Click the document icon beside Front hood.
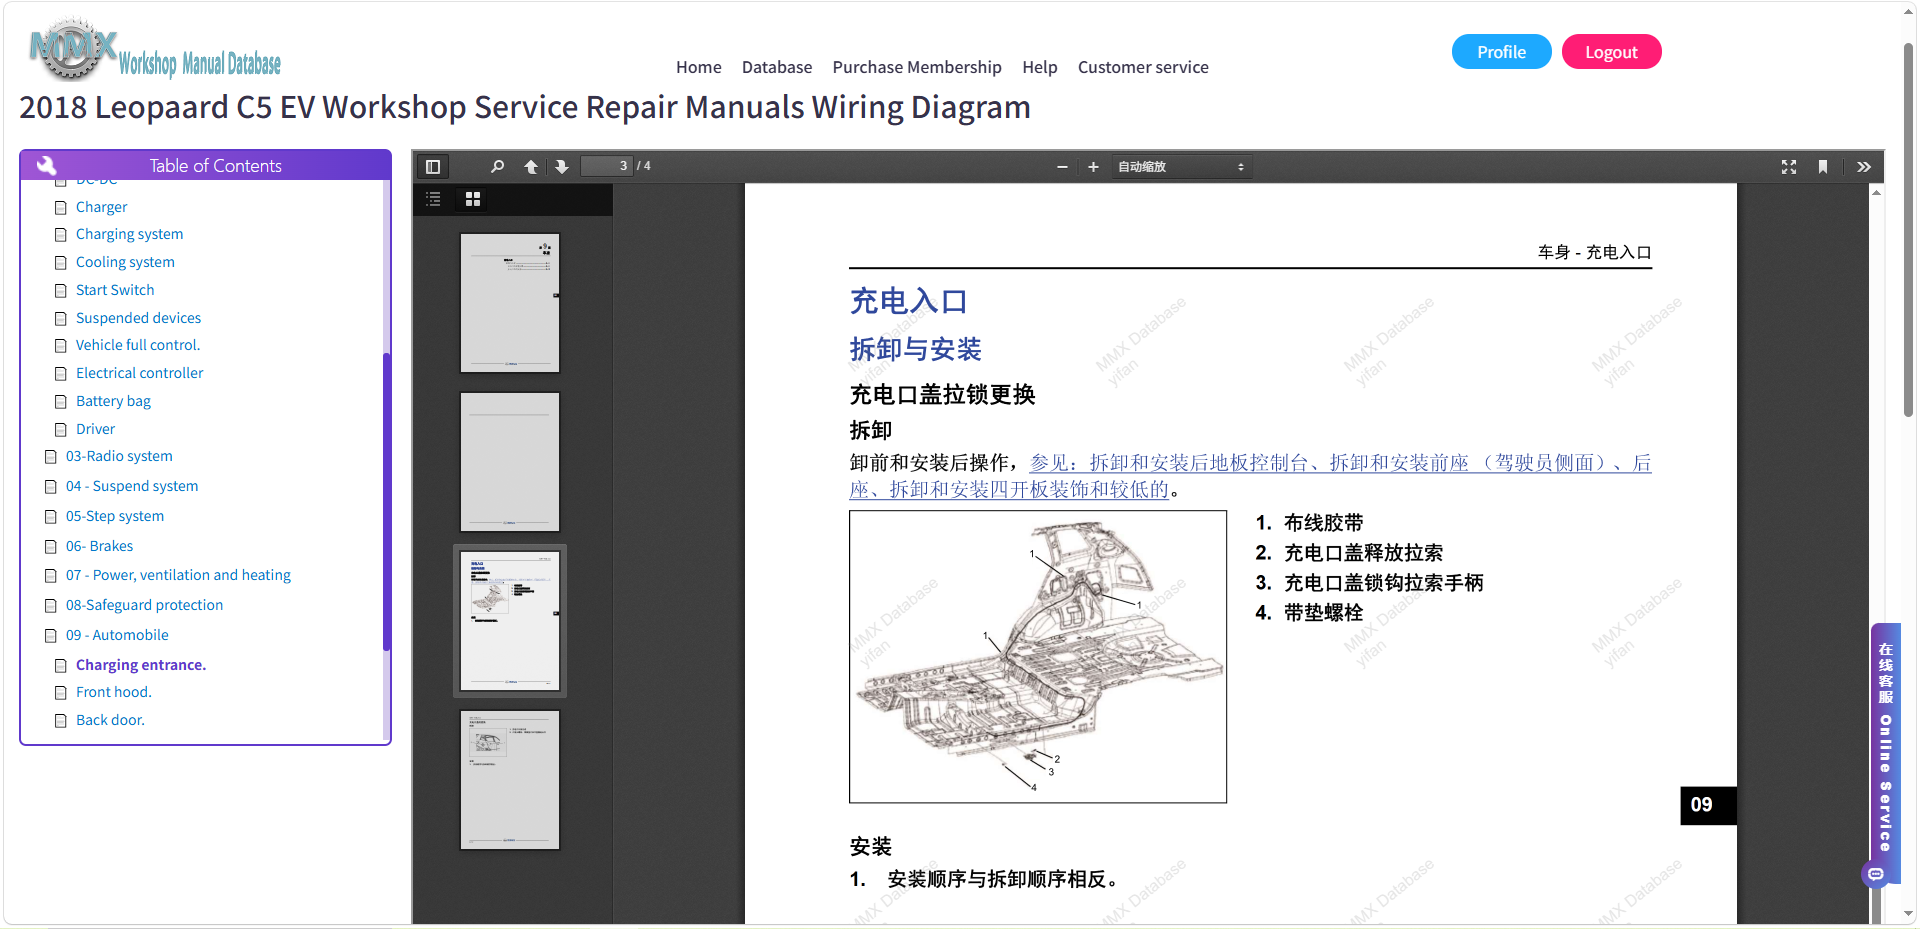The width and height of the screenshot is (1920, 929). [61, 693]
